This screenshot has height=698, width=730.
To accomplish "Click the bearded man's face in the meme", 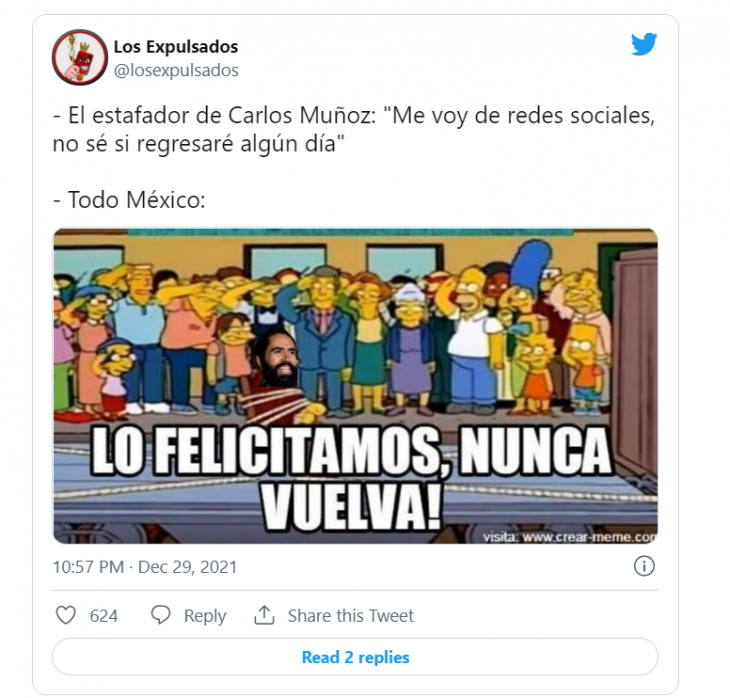I will (x=276, y=359).
